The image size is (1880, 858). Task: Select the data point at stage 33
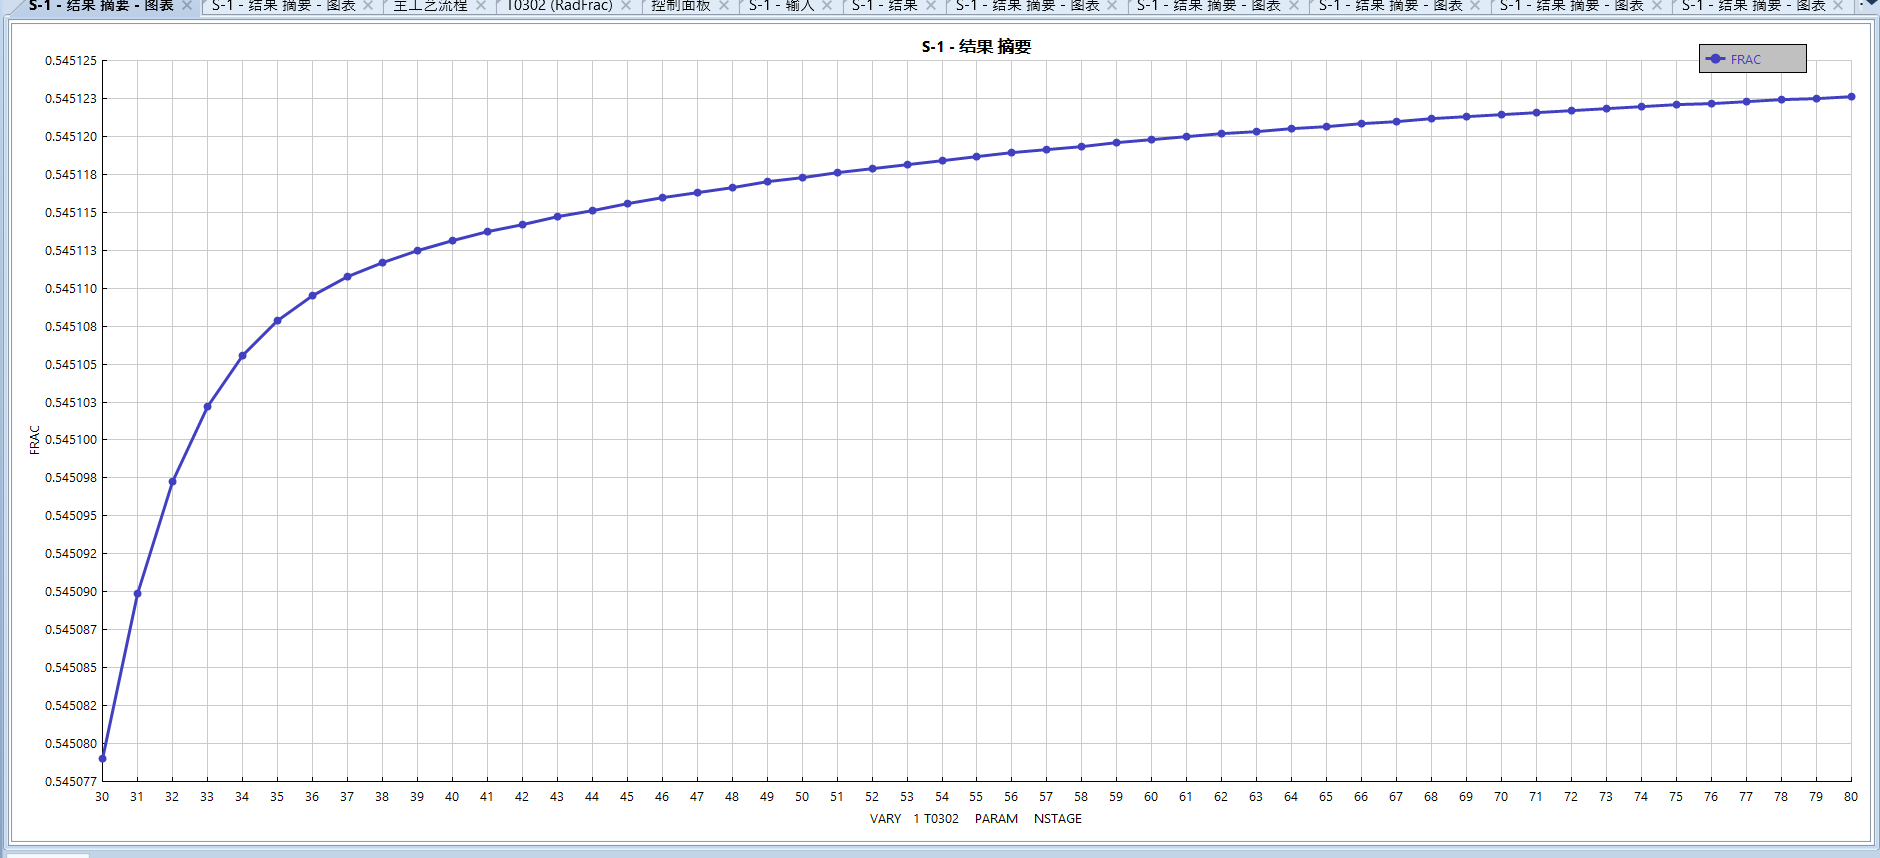tap(207, 407)
